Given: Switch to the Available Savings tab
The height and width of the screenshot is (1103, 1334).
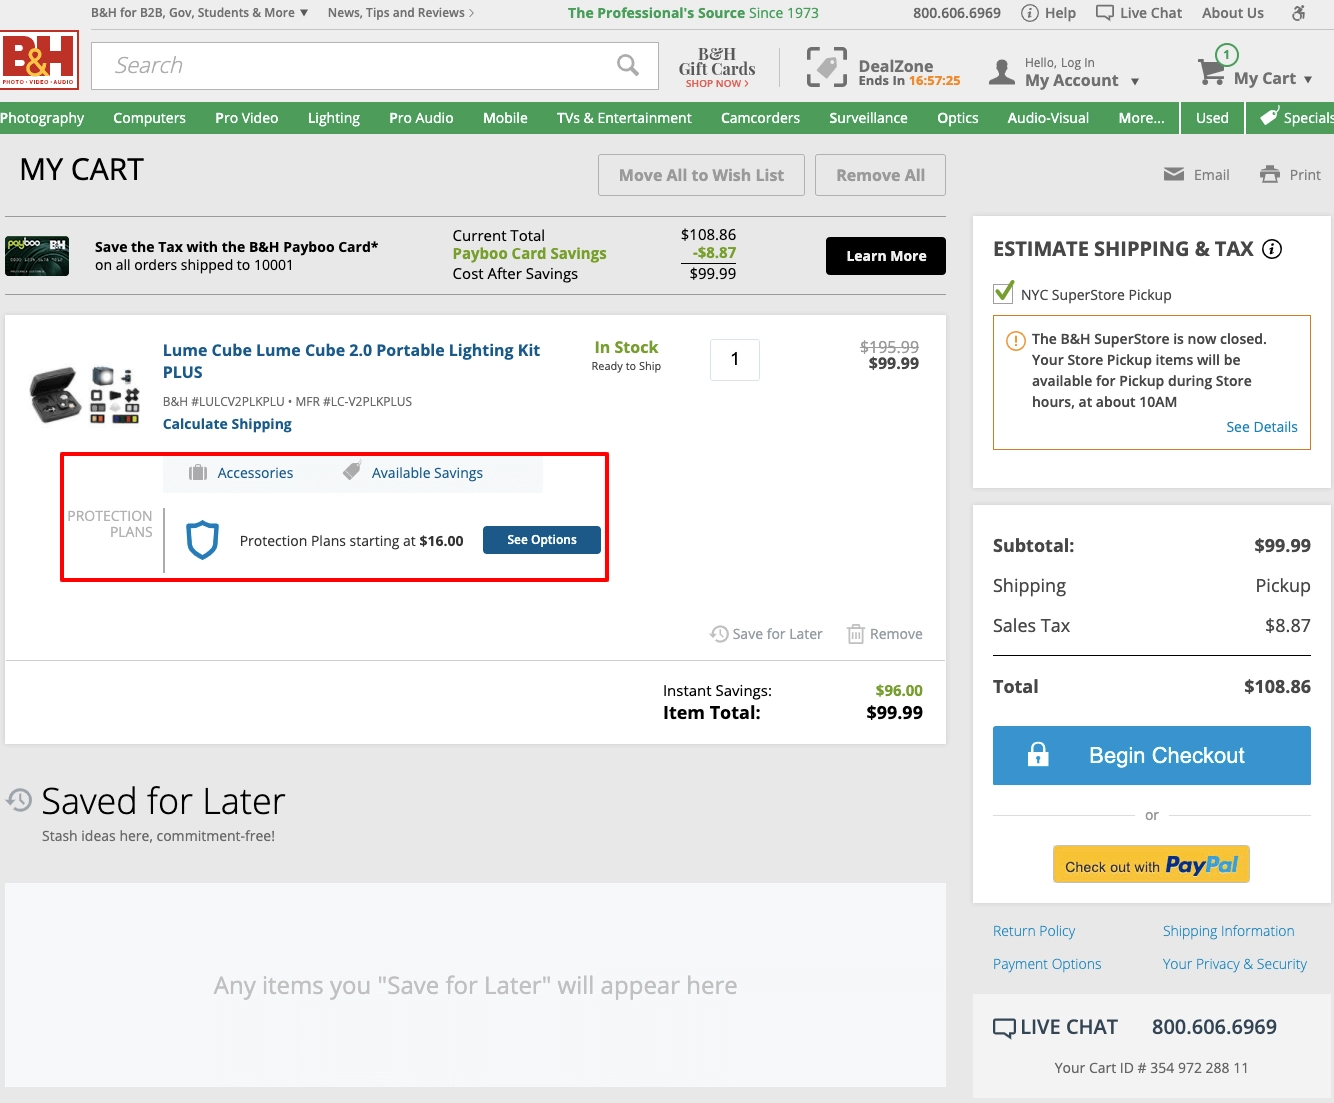Looking at the screenshot, I should coord(426,473).
